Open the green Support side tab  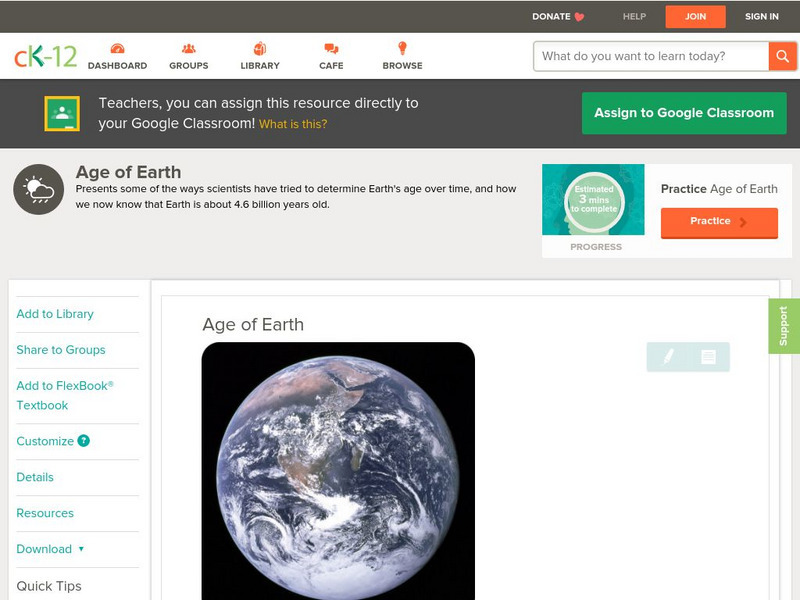[784, 326]
